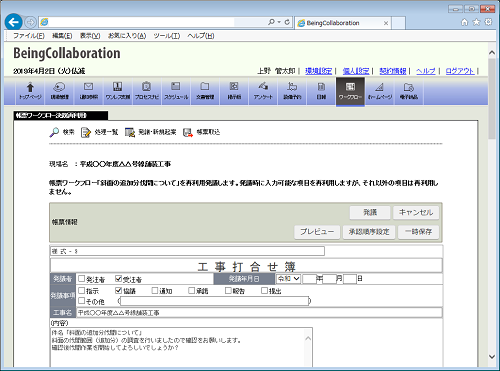Open the お気に入り(A) menu
This screenshot has width=500, height=371.
point(127,36)
